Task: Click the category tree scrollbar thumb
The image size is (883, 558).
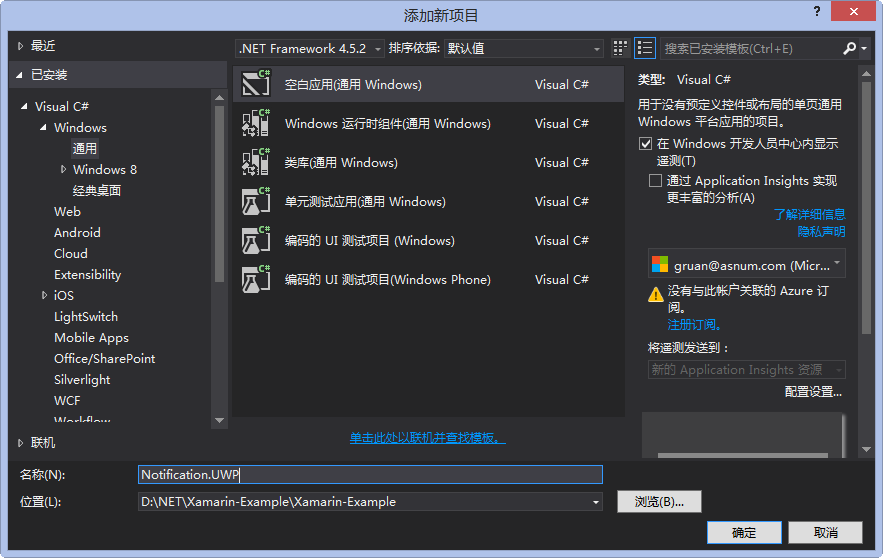Action: [220, 194]
